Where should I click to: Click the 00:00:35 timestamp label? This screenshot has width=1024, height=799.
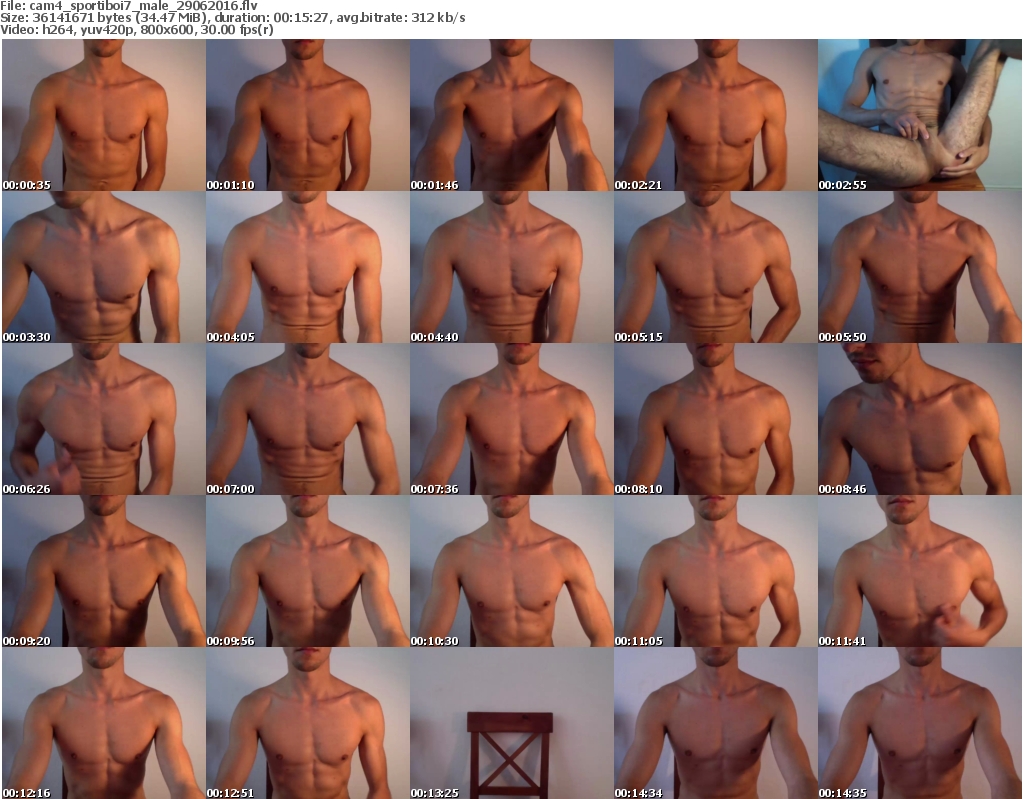click(x=27, y=185)
